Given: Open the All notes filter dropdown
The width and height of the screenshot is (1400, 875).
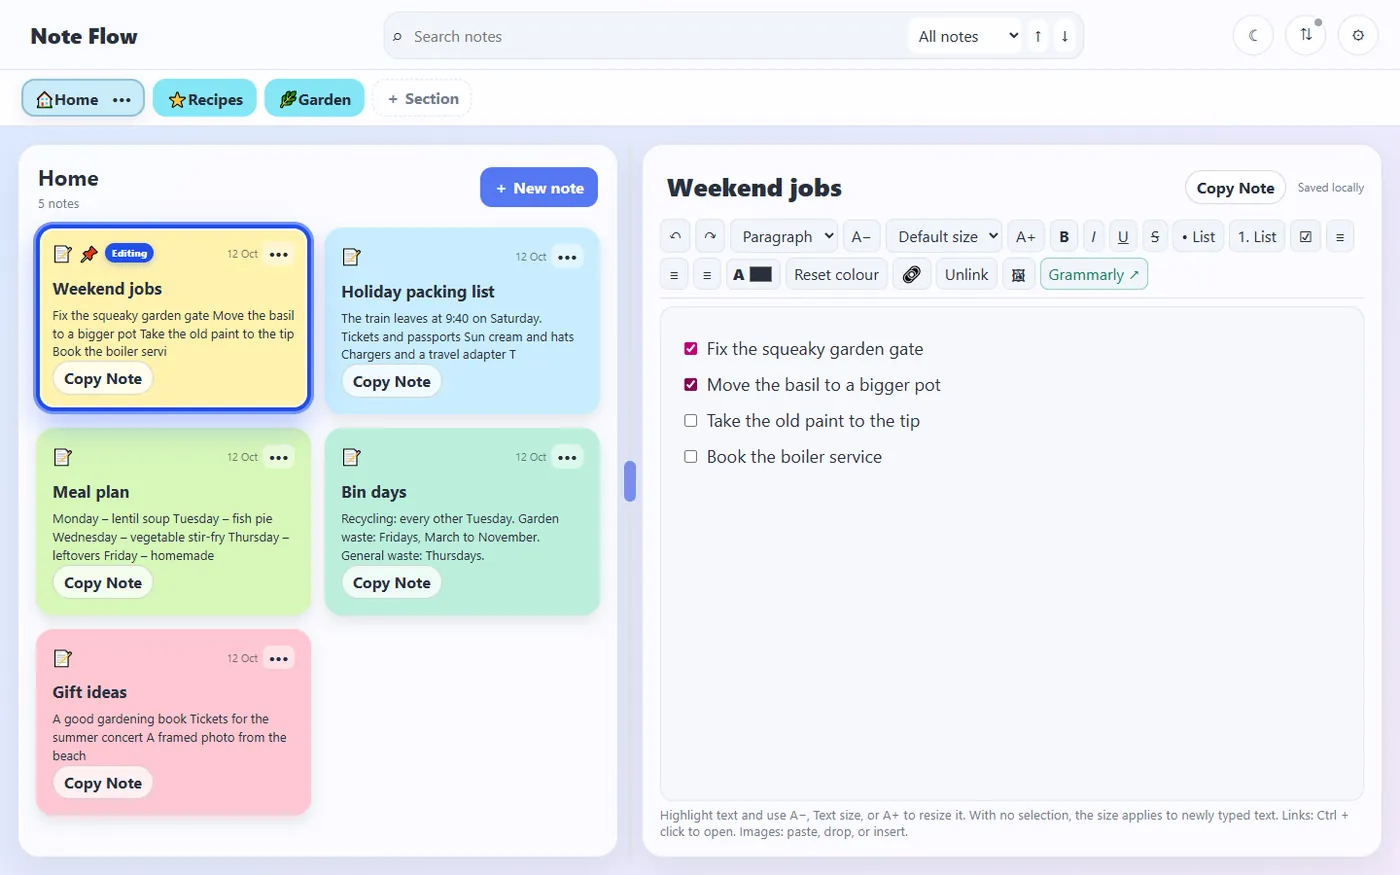Looking at the screenshot, I should (965, 36).
